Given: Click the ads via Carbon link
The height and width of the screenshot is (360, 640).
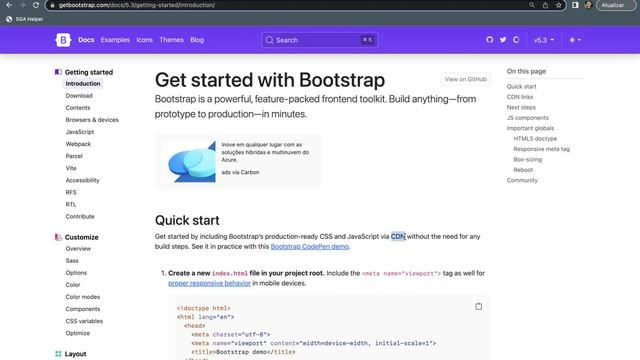Looking at the screenshot, I should pyautogui.click(x=240, y=172).
